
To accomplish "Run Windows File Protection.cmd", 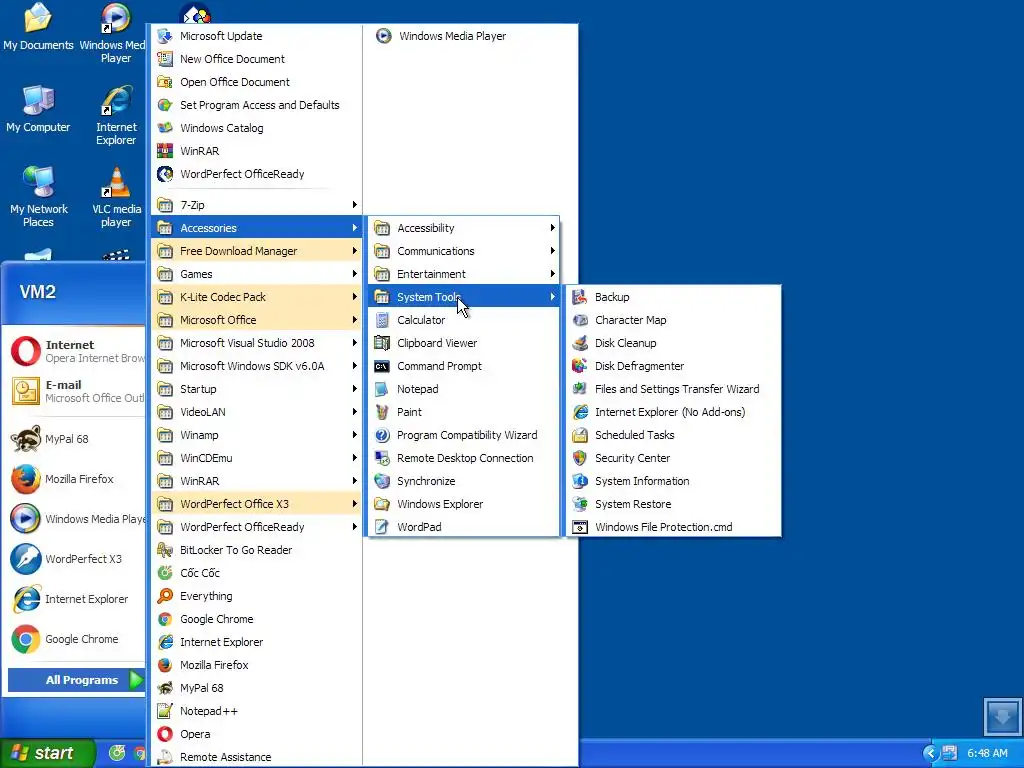I will pyautogui.click(x=673, y=527).
